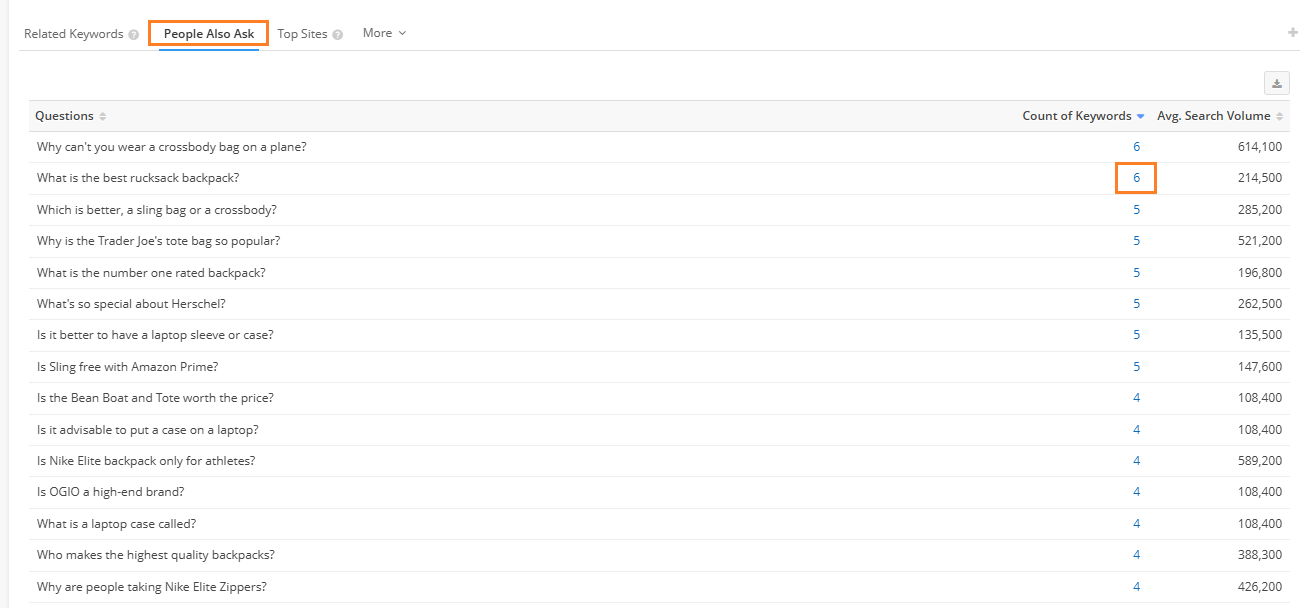The width and height of the screenshot is (1306, 608).
Task: Sort by the Questions column sort icon
Action: 103,117
